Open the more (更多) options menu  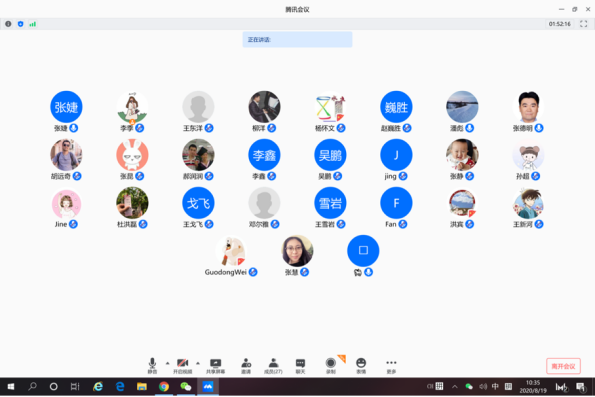391,365
